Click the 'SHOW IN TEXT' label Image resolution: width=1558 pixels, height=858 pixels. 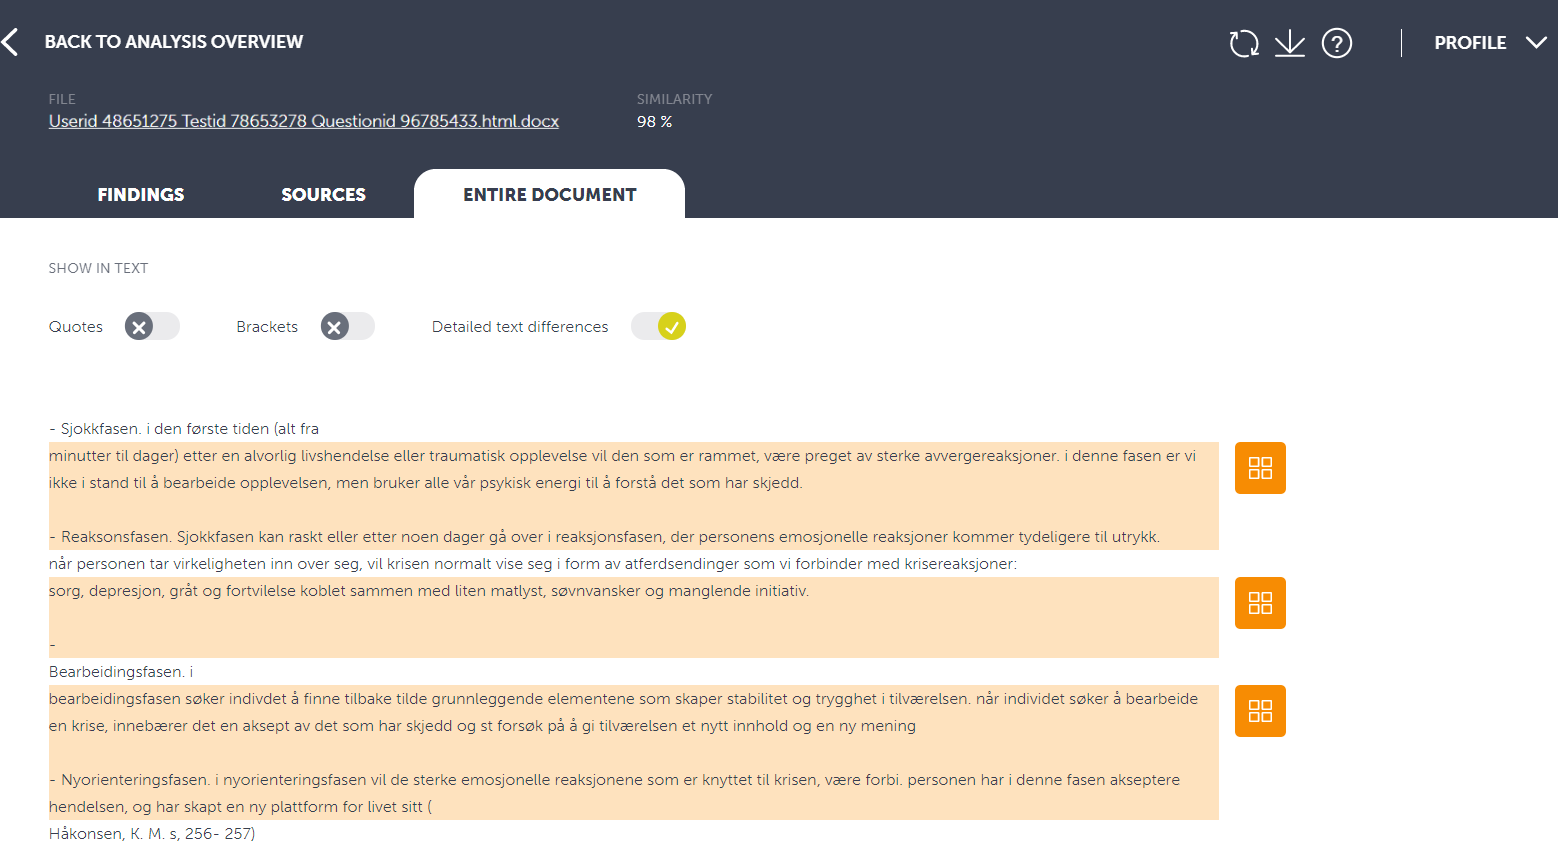pos(98,268)
